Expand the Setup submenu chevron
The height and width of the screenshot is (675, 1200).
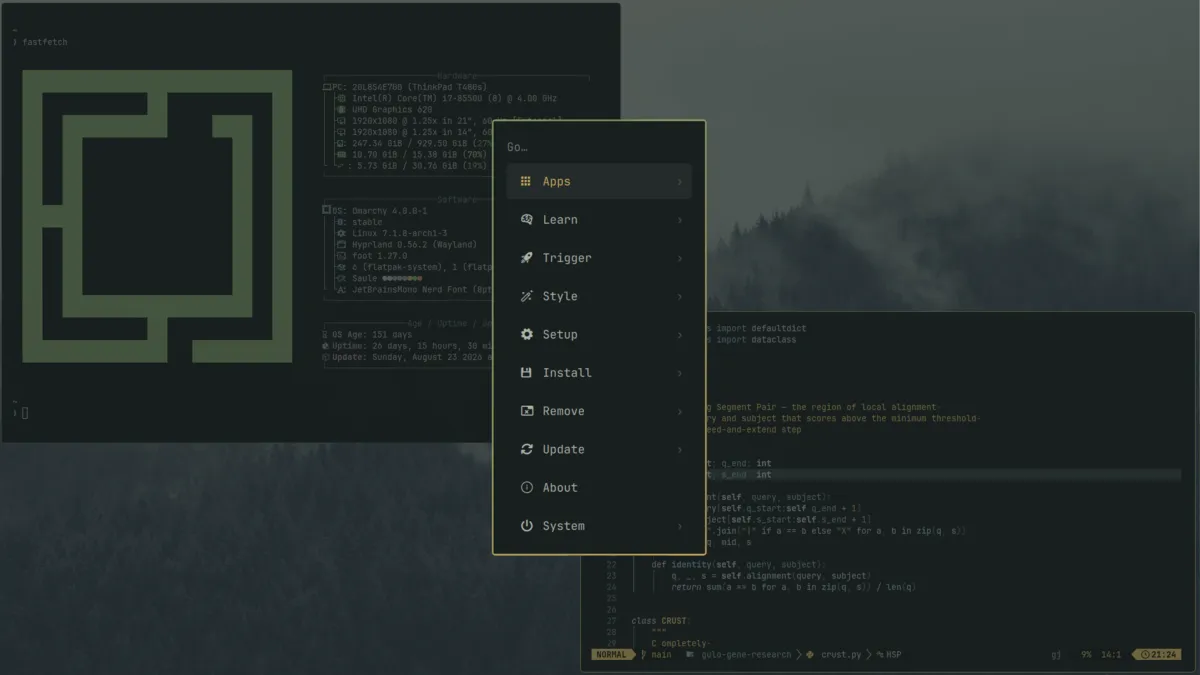pos(680,334)
